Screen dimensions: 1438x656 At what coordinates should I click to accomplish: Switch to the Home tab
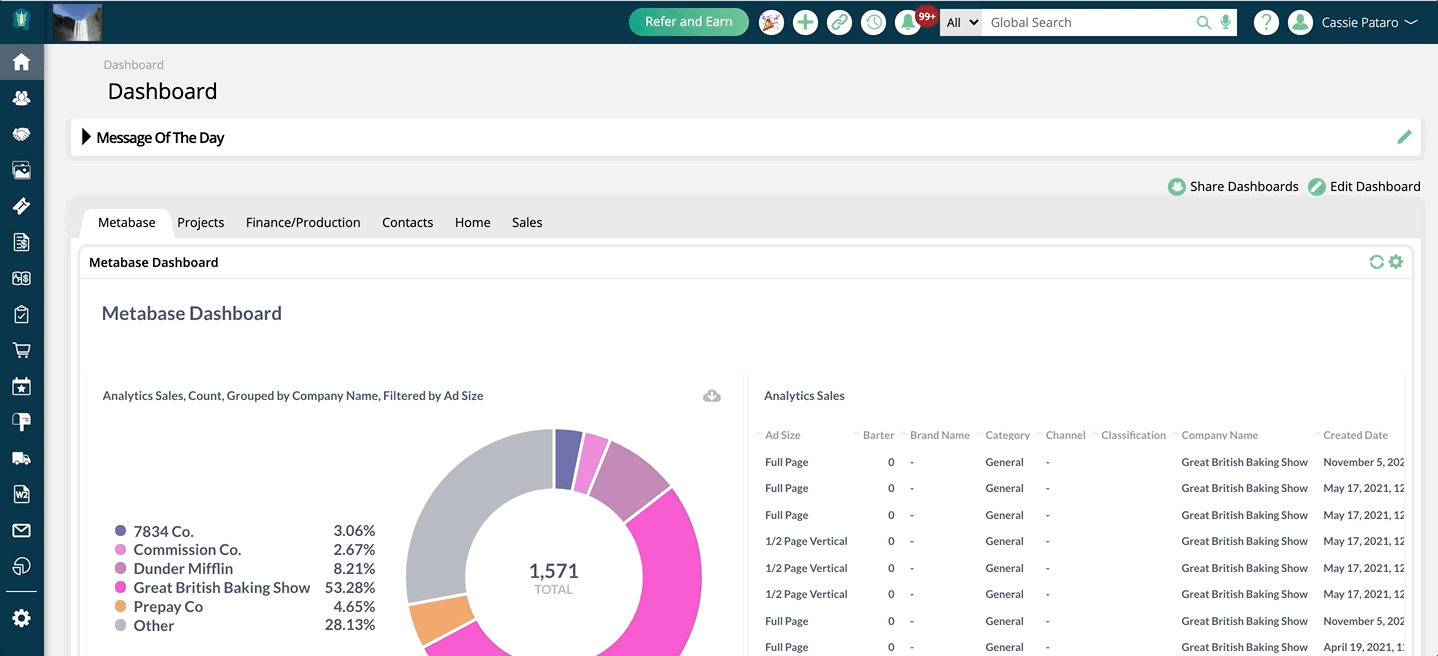[x=472, y=222]
